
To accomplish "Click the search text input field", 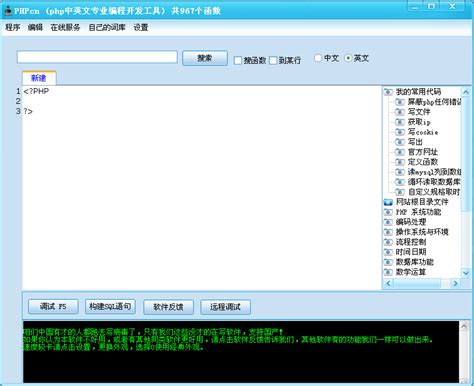I will (x=97, y=57).
